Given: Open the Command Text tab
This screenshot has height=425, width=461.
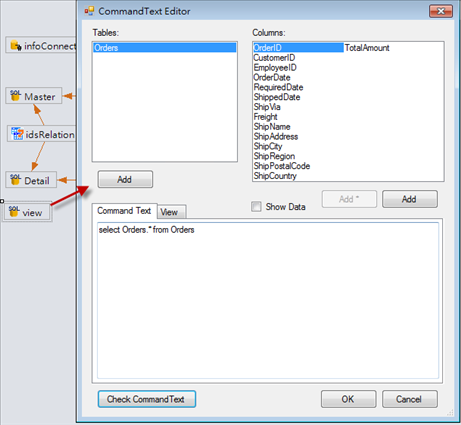Looking at the screenshot, I should click(124, 211).
